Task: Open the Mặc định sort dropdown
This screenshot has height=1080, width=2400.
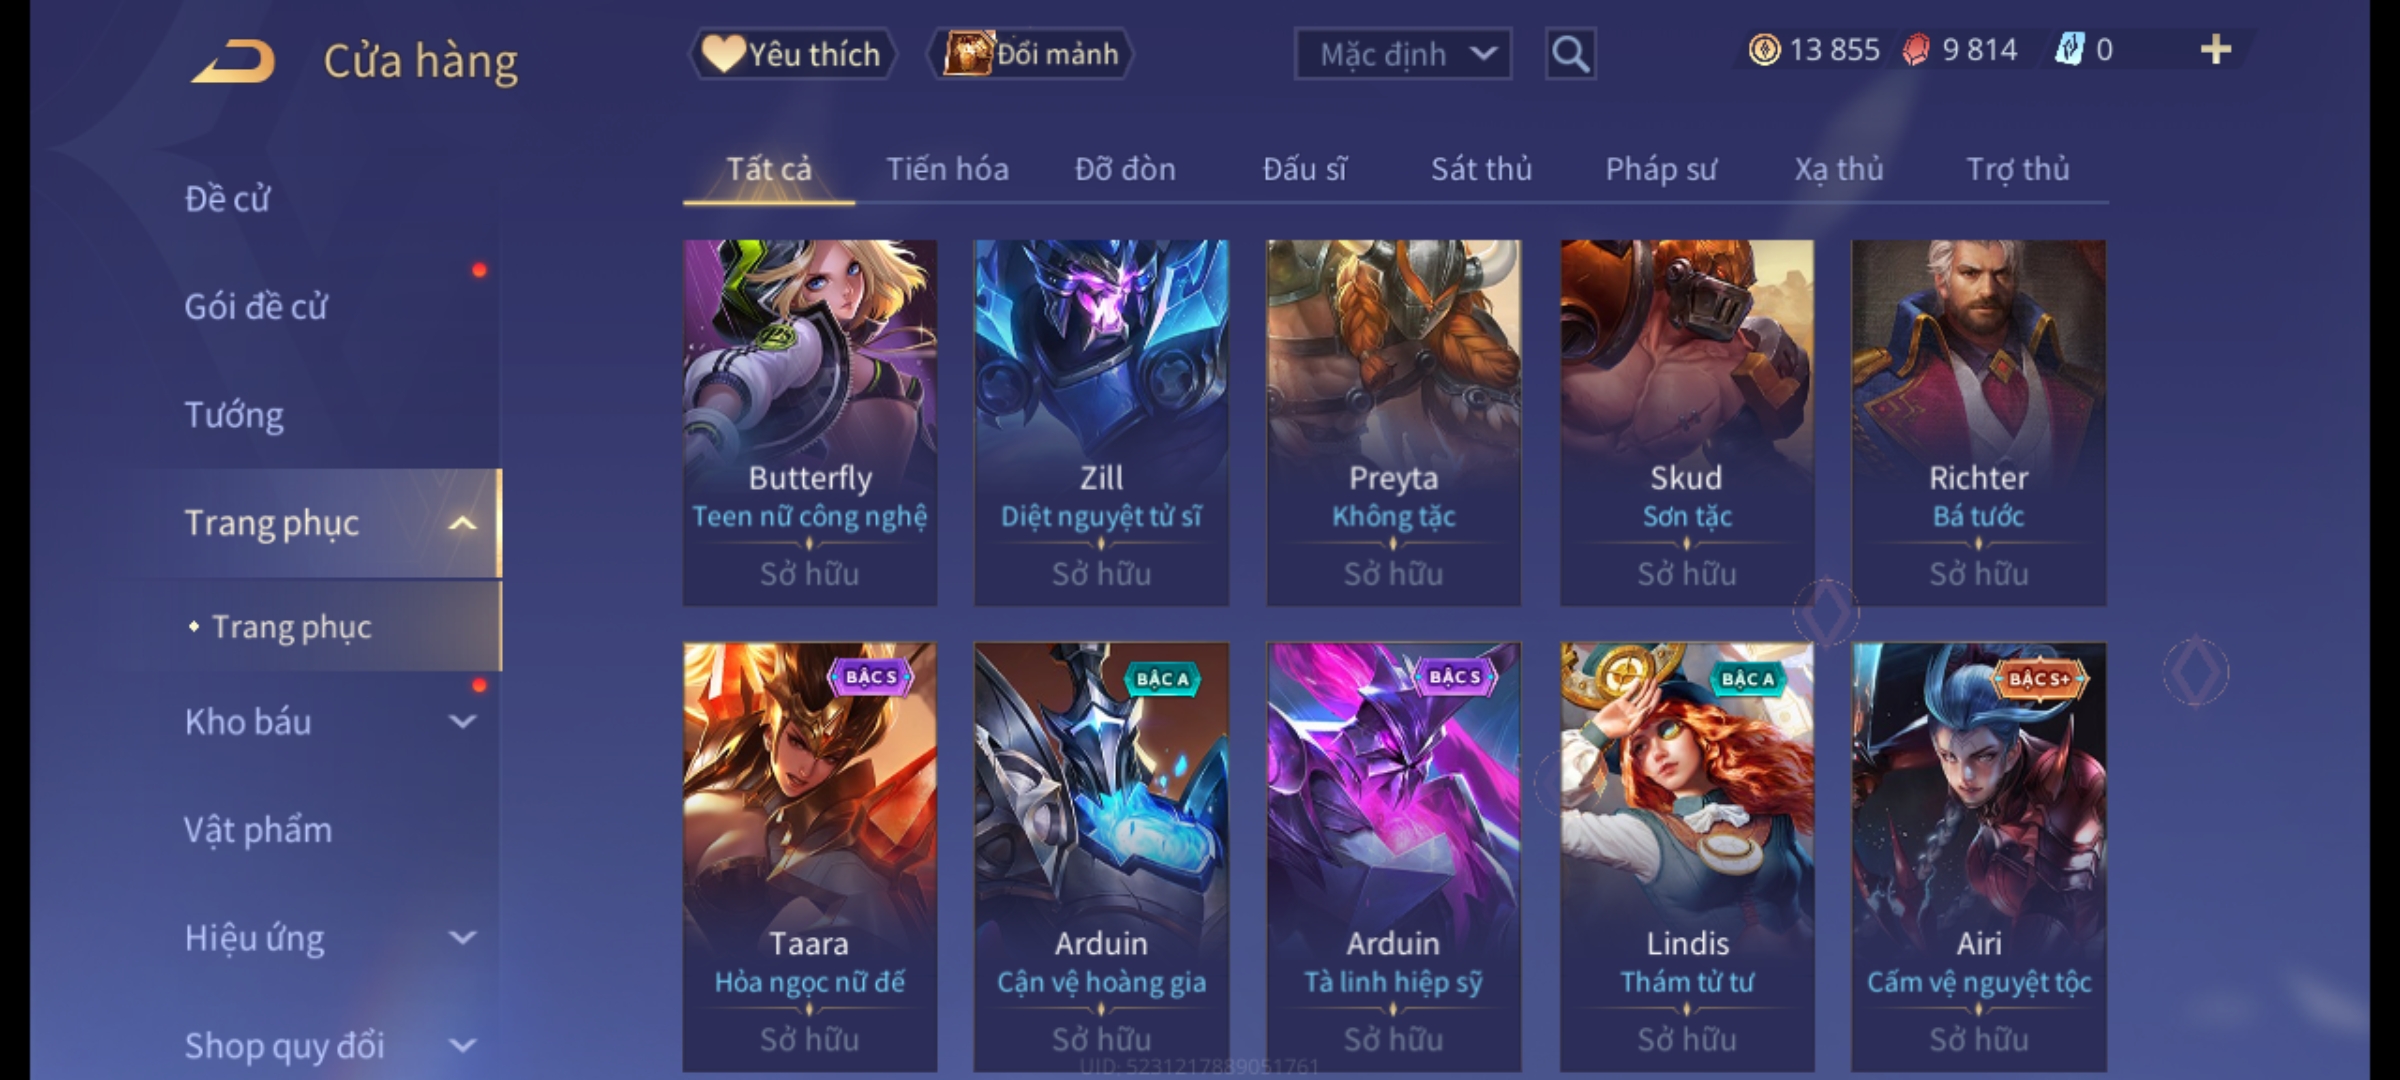Action: click(x=1402, y=54)
